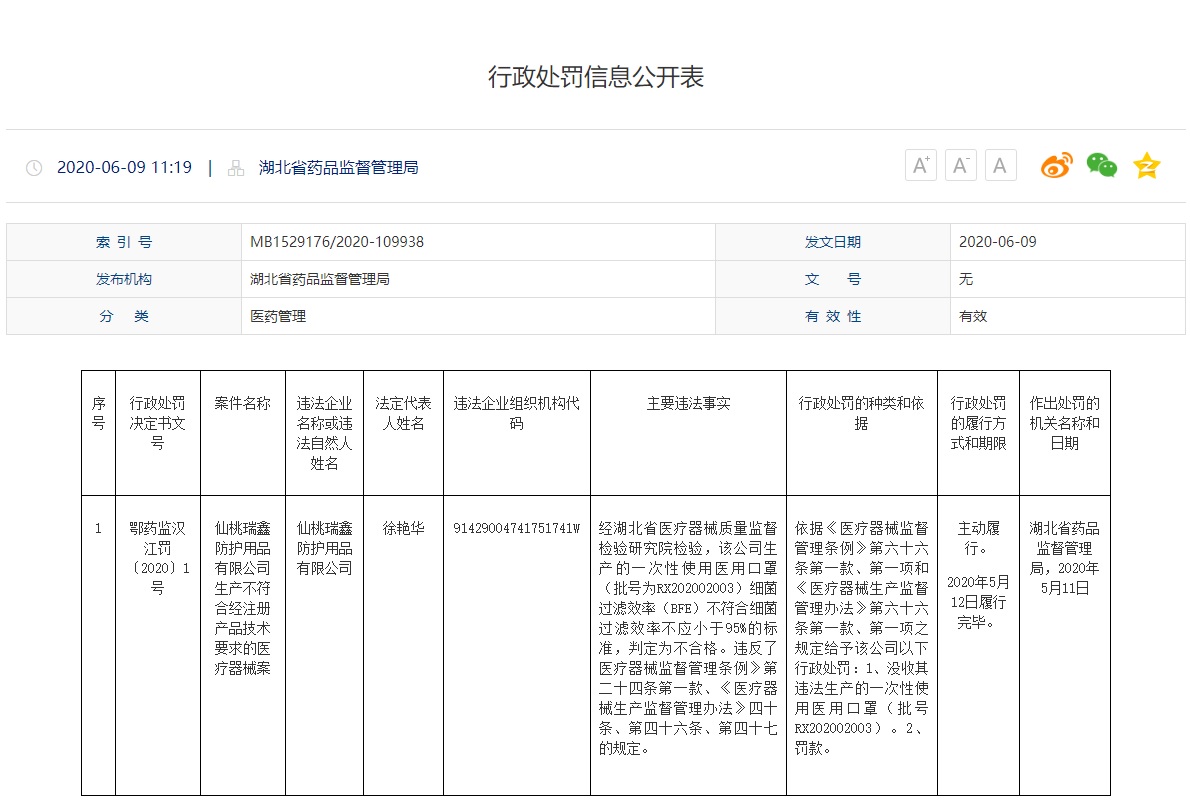This screenshot has width=1190, height=806.
Task: Select decision number 鄂药监汉江罚〔2020〕1号
Action: point(158,558)
